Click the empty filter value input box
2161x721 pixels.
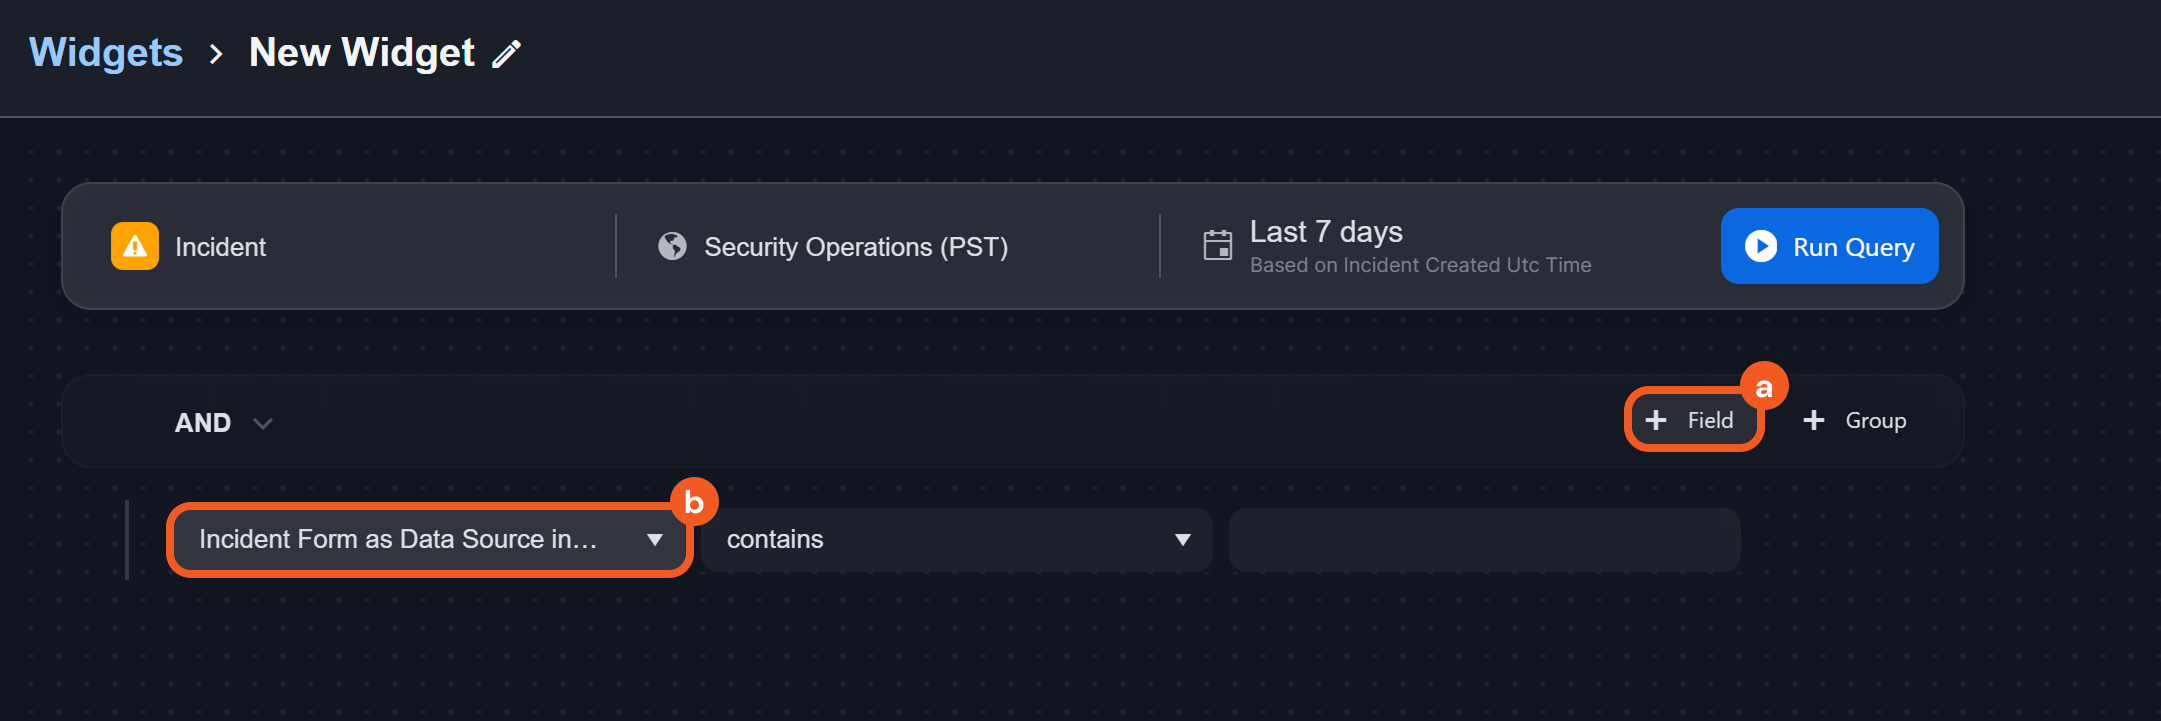pos(1484,540)
